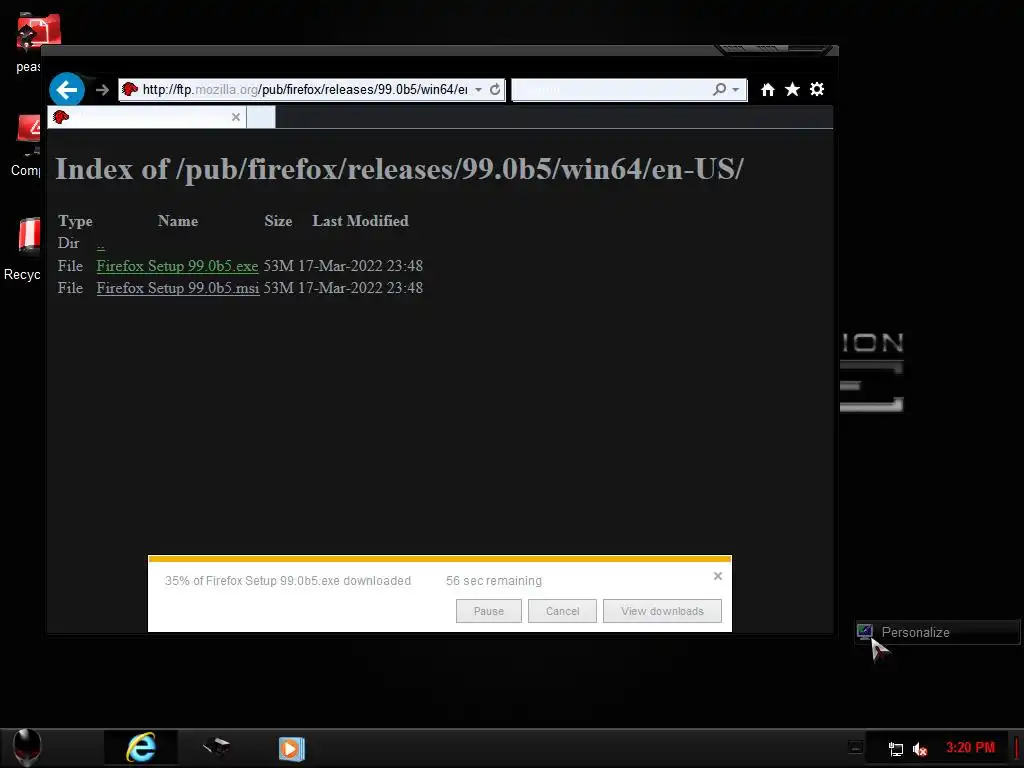
Task: Open favorites with the star icon
Action: point(792,89)
